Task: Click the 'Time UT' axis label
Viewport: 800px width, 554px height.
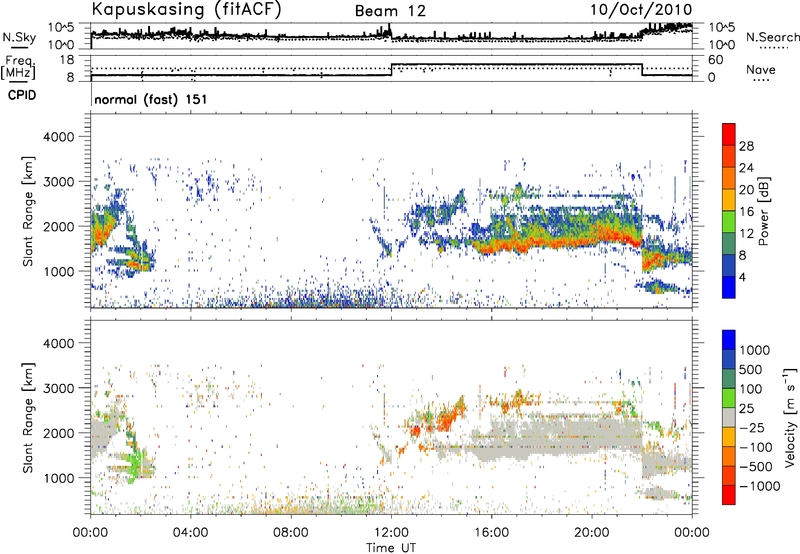Action: click(x=391, y=548)
